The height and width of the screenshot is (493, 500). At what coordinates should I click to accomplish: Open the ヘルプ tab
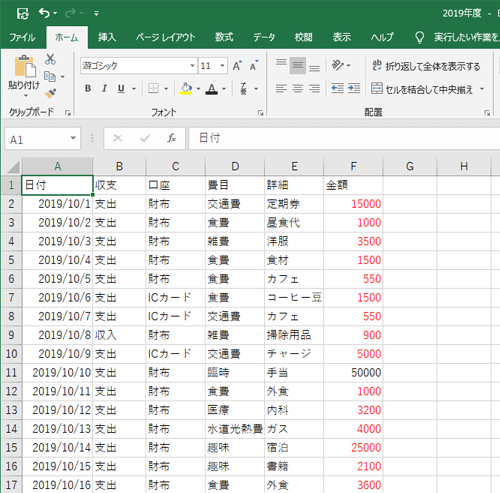[x=382, y=37]
